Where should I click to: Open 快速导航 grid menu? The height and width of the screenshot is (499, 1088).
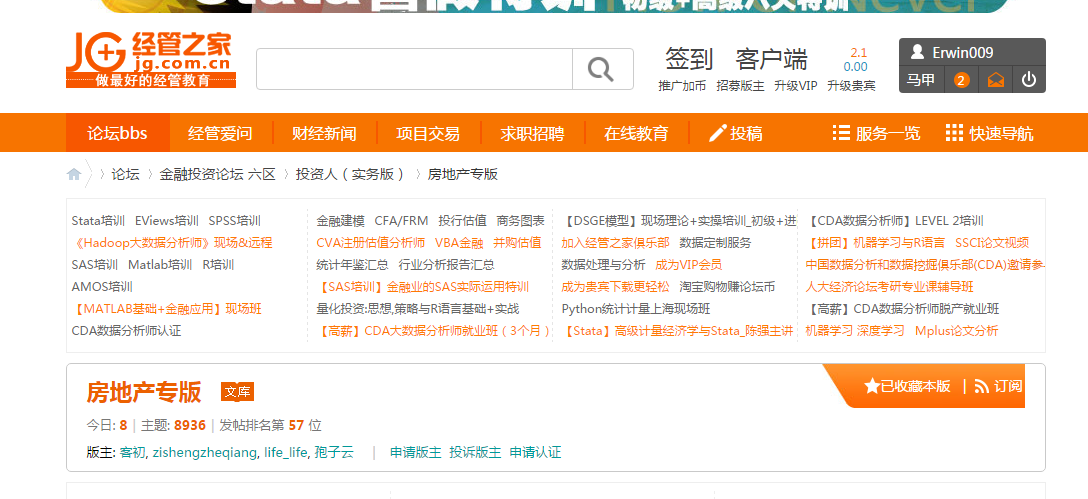(989, 133)
